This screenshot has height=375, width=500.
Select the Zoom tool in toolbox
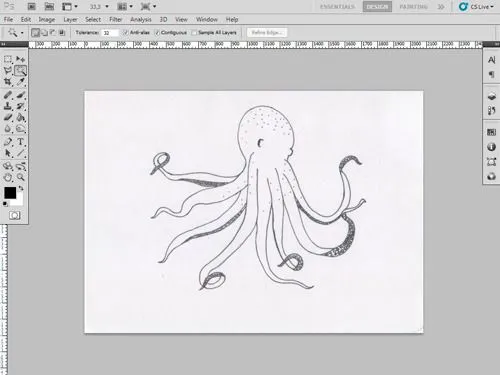[x=20, y=177]
